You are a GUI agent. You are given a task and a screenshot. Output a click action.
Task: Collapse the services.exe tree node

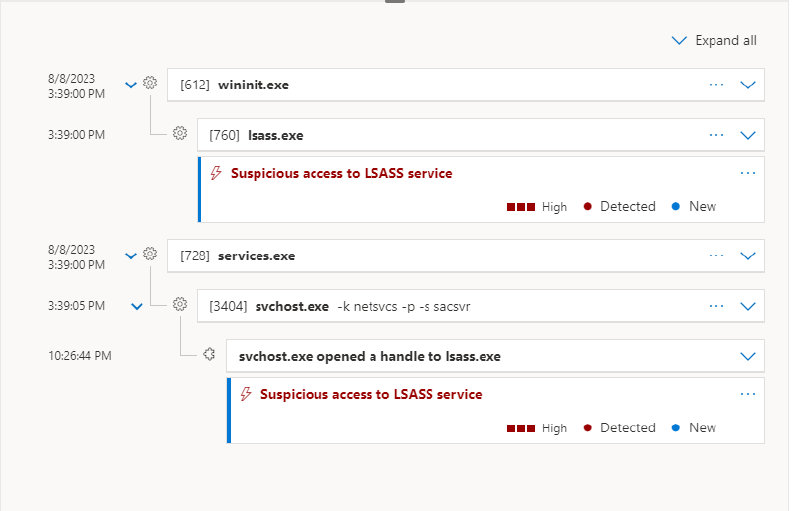(x=131, y=256)
